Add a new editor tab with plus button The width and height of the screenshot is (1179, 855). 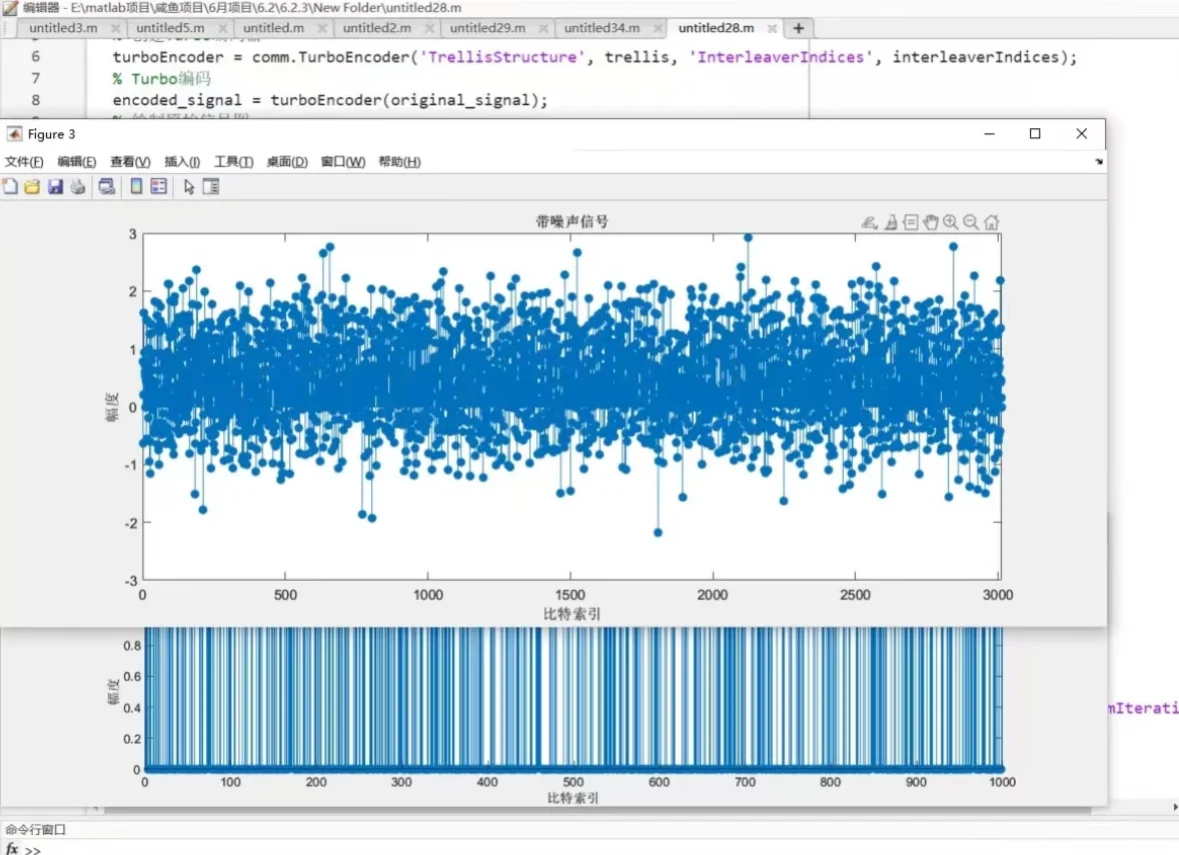click(799, 28)
